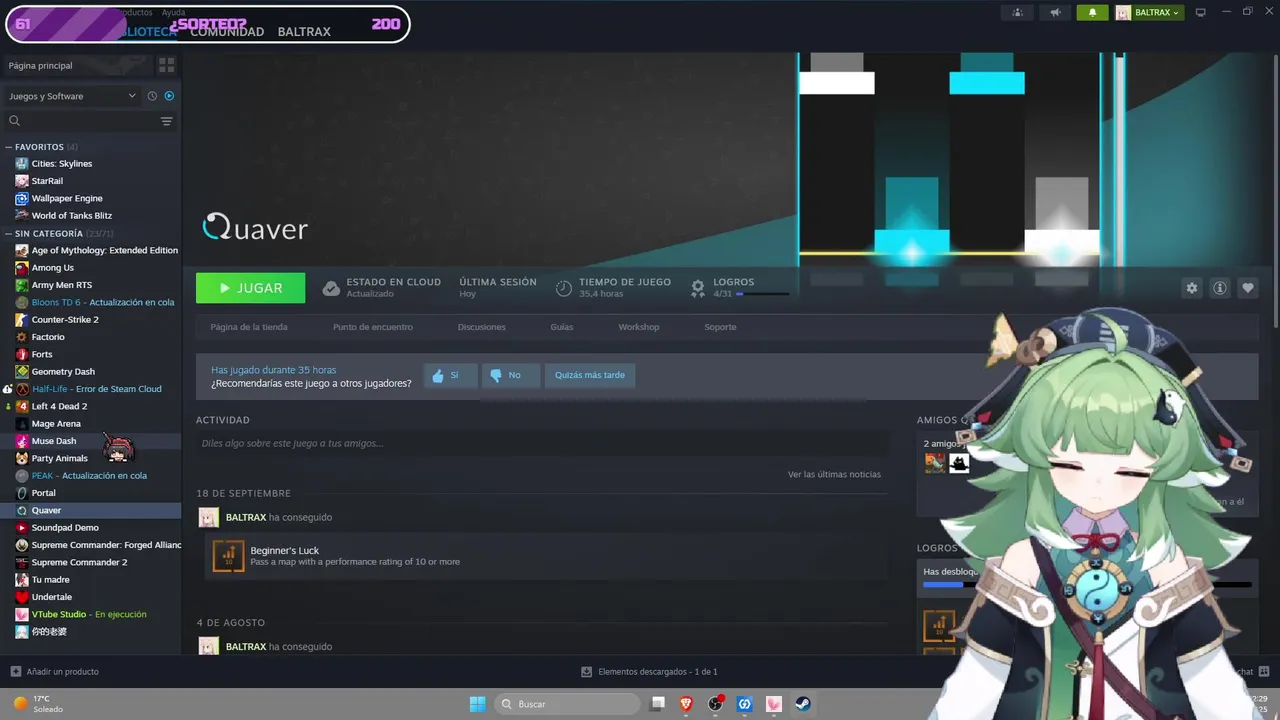Select Undertale in the library
This screenshot has width=1280, height=720.
52,597
